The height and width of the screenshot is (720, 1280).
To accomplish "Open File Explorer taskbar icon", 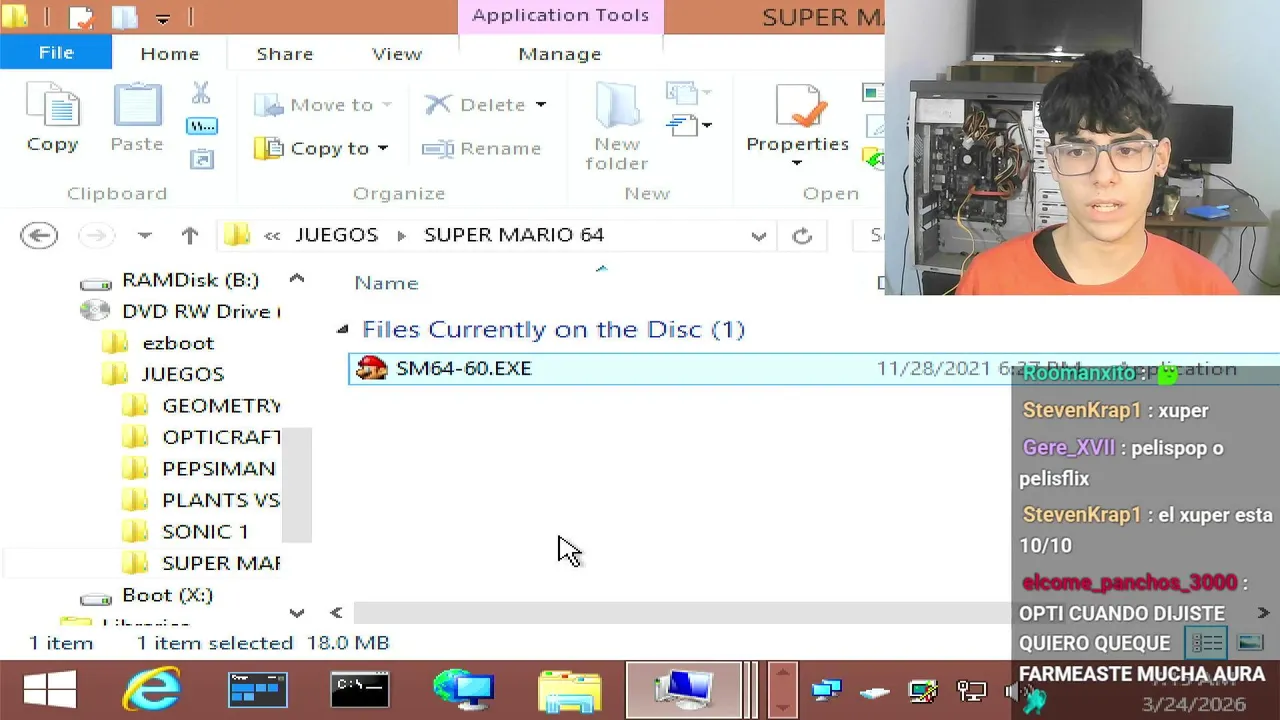I will click(x=570, y=691).
